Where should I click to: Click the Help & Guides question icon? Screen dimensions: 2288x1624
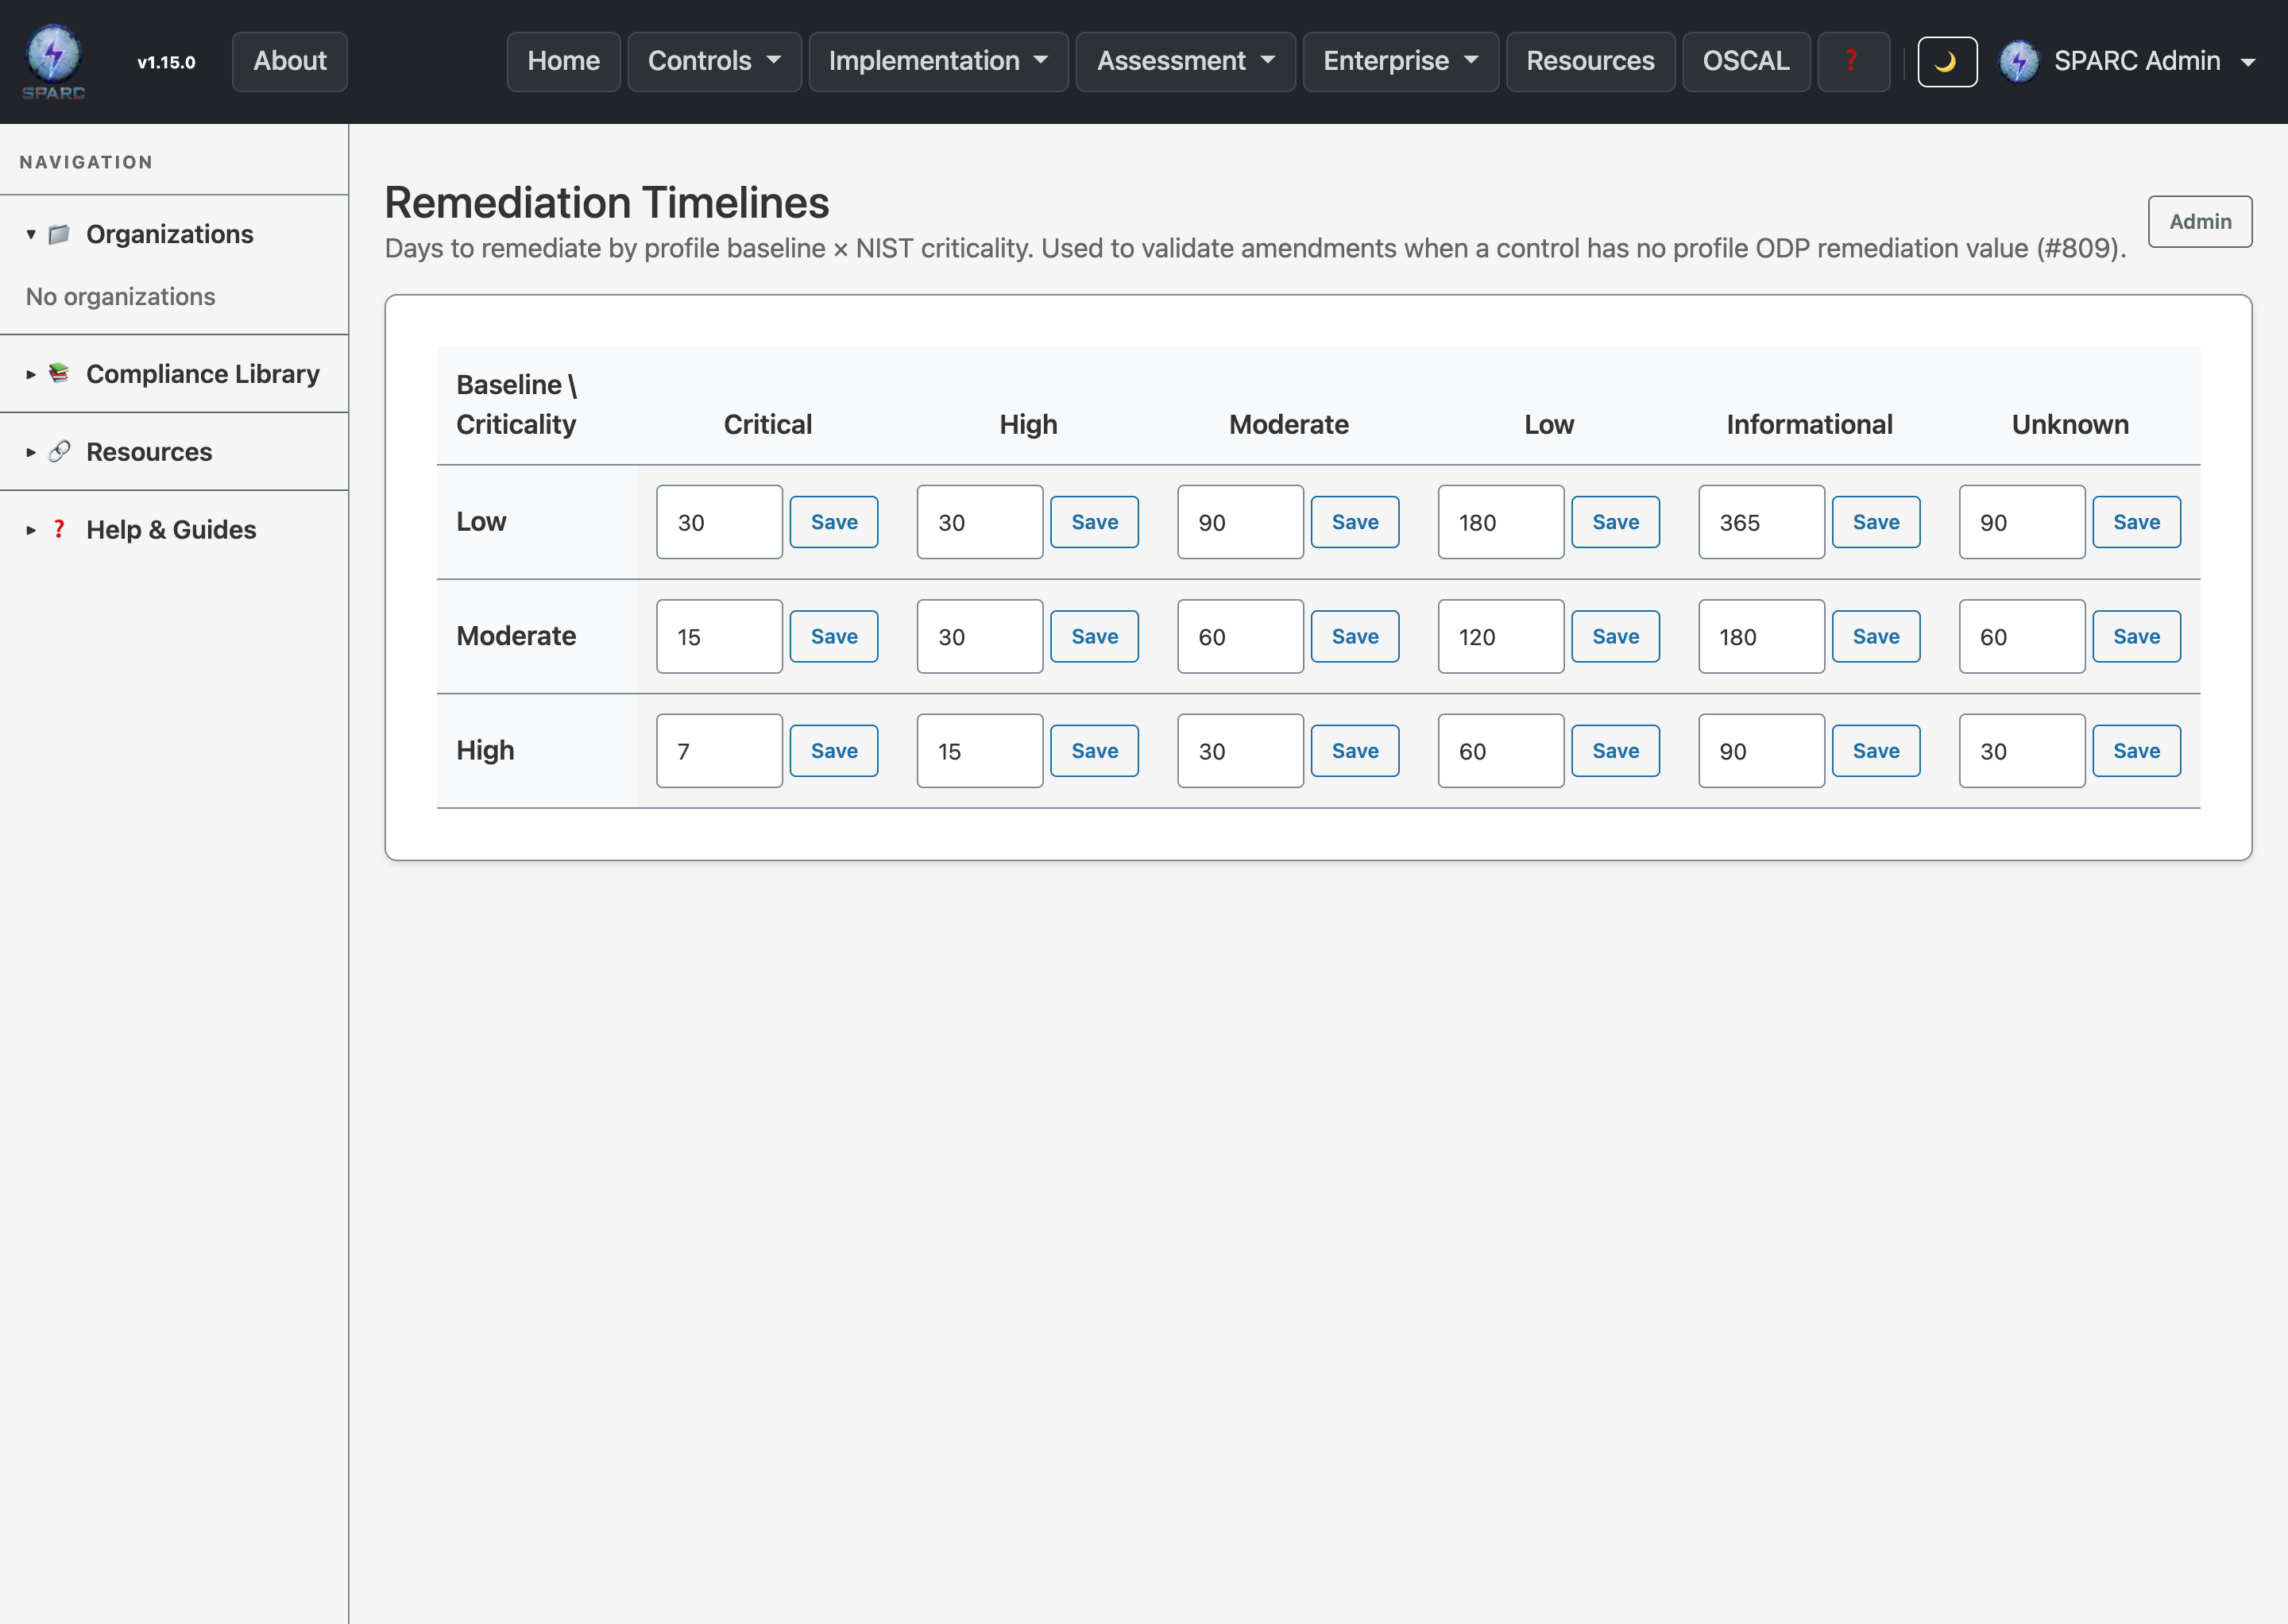tap(59, 529)
